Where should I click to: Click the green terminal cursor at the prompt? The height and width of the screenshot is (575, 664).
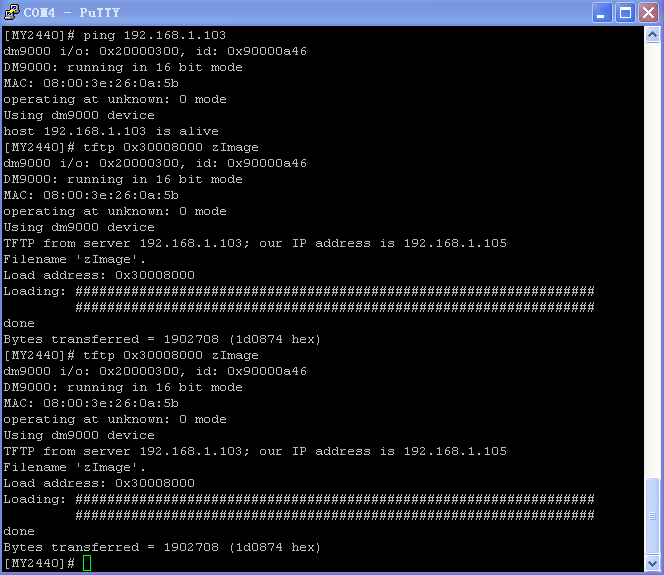[87, 563]
